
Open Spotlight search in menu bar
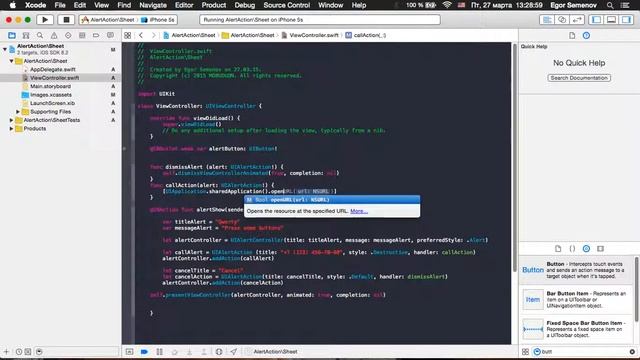(x=610, y=5)
